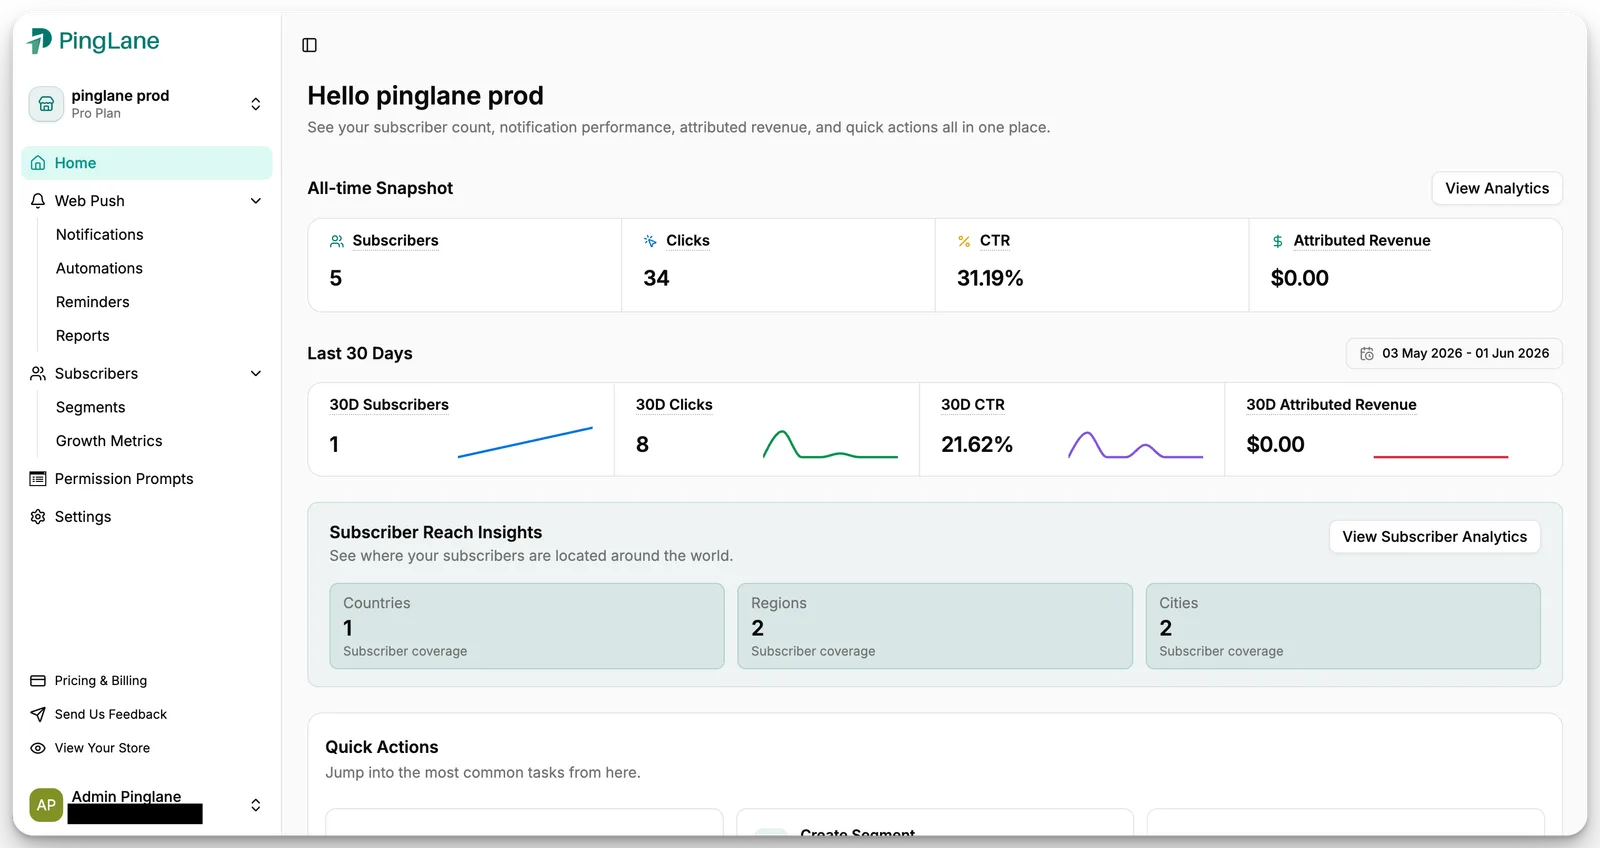Open the Automations page
This screenshot has width=1600, height=848.
99,268
